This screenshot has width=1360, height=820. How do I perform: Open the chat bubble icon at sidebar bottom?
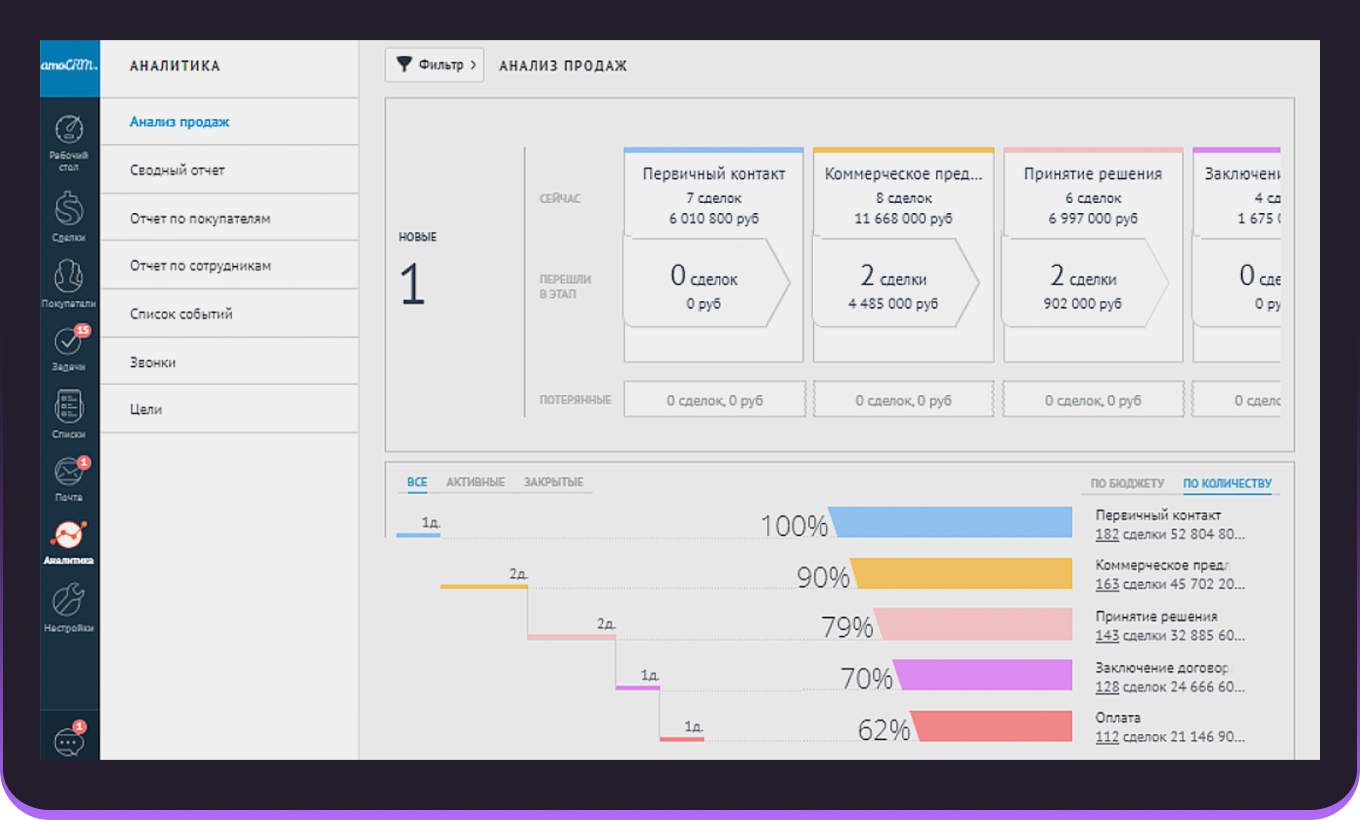(x=69, y=741)
